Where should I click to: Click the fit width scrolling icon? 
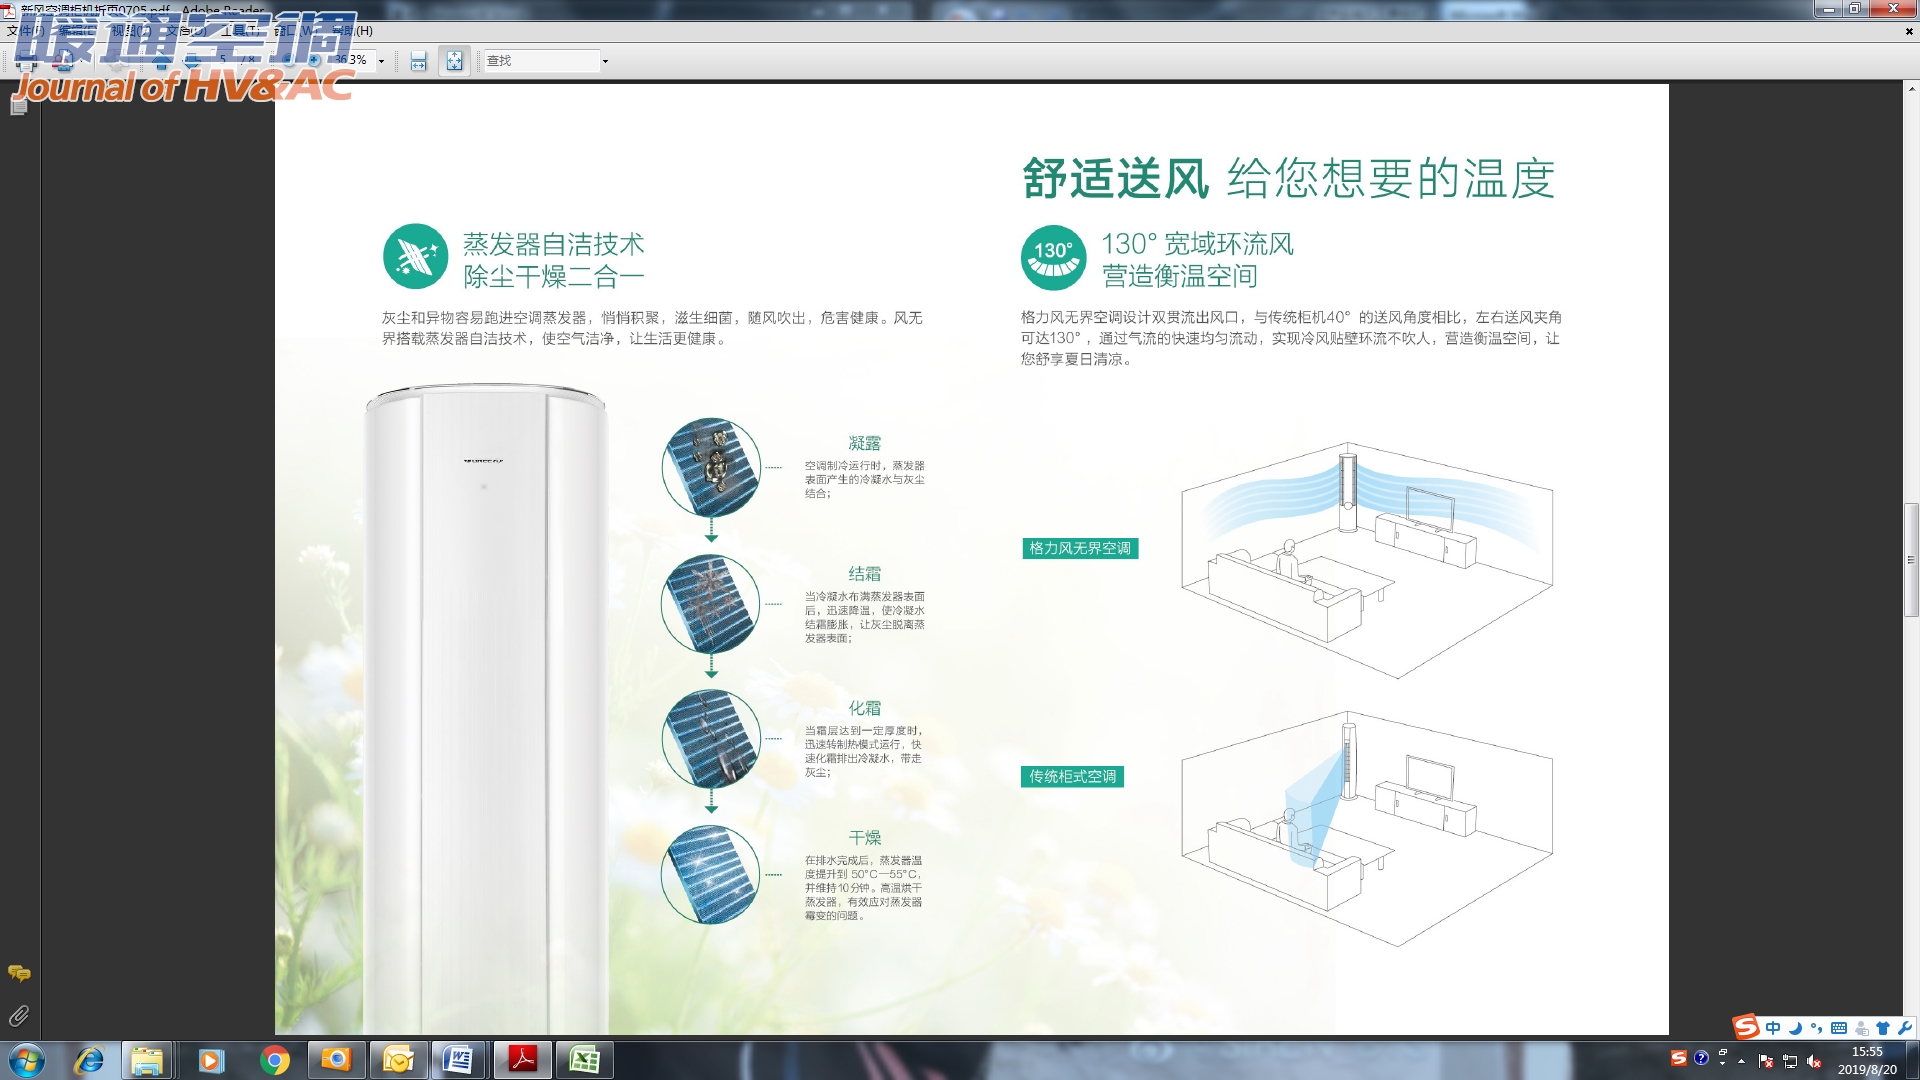click(418, 61)
